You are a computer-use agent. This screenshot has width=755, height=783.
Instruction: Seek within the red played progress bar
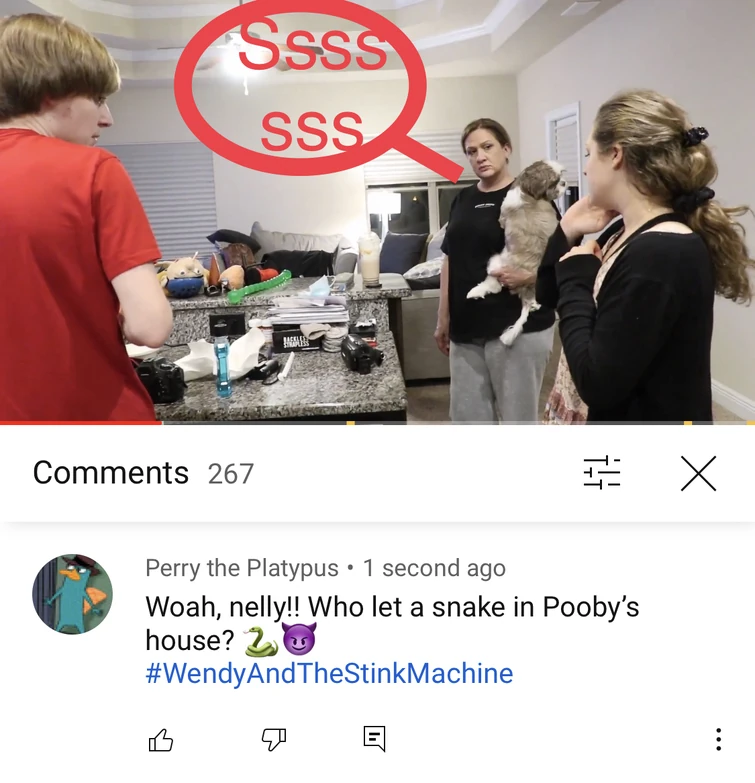coord(81,423)
